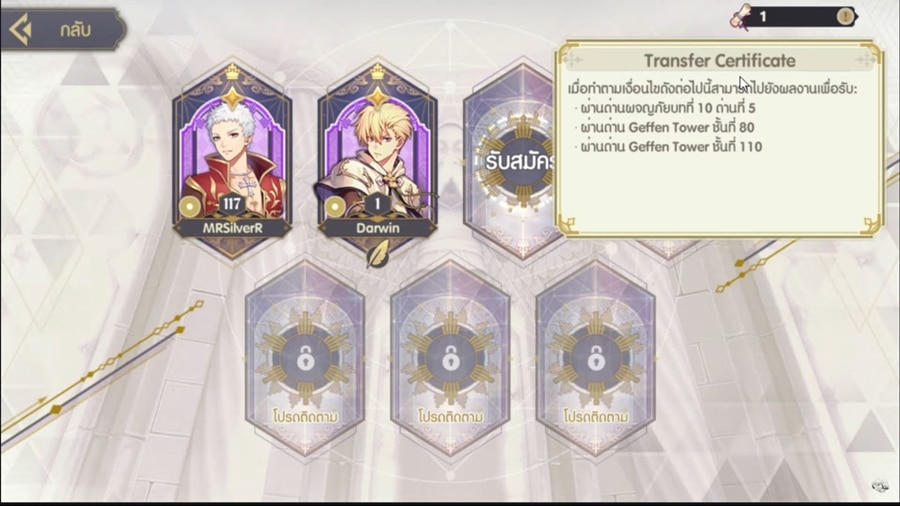900x506 pixels.
Task: Click the middle locked slot padlock
Action: 451,360
